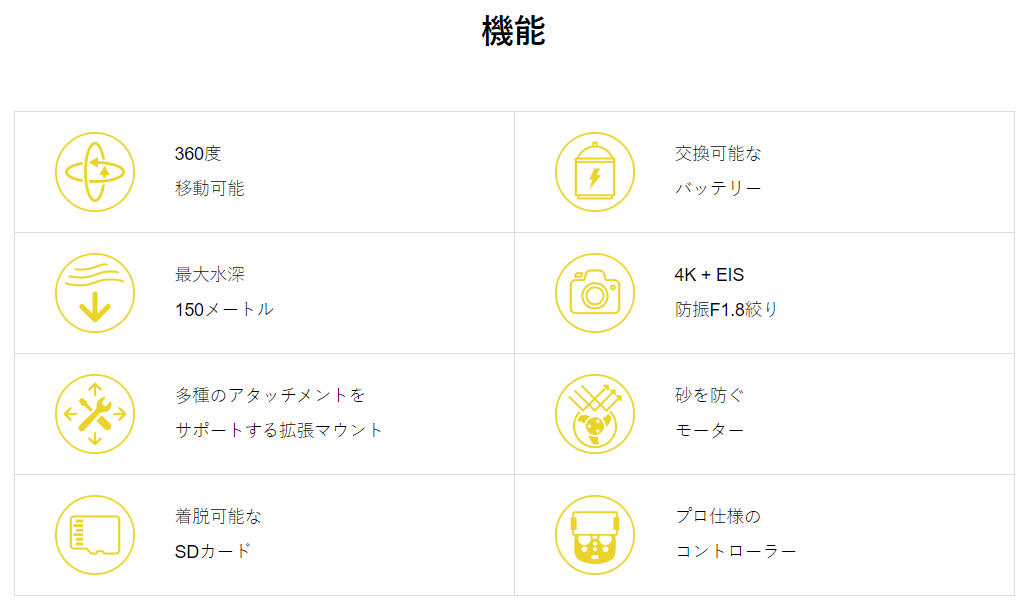Click サポートする拡張マウント text
The height and width of the screenshot is (609, 1027).
(x=278, y=430)
